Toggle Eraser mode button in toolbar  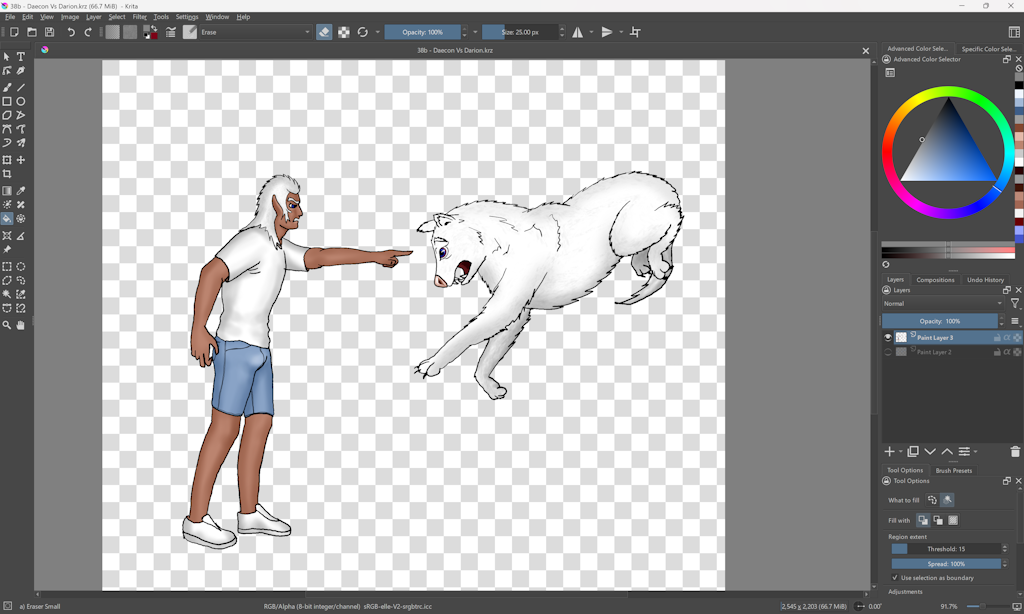click(x=324, y=32)
